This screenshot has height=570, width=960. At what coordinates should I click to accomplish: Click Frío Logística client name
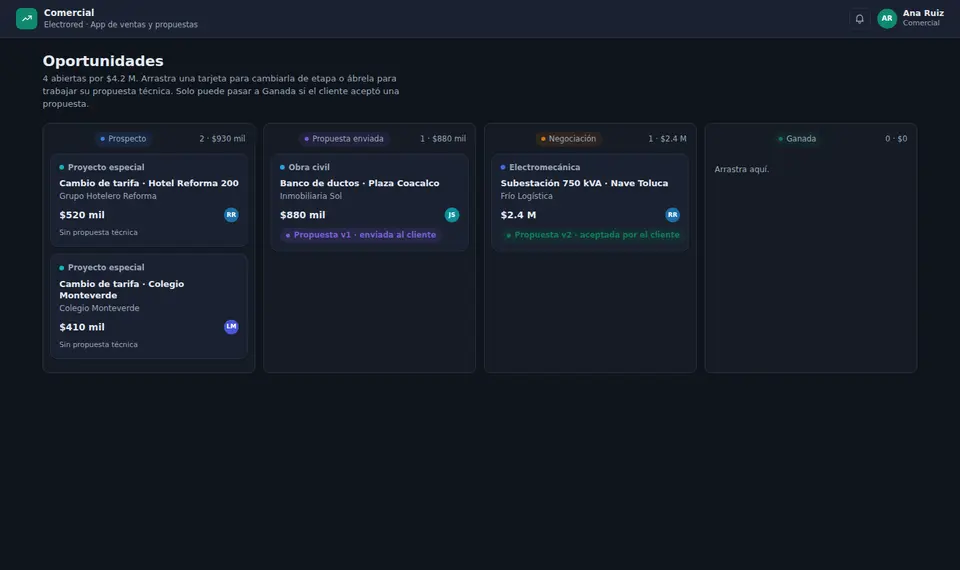tap(526, 196)
